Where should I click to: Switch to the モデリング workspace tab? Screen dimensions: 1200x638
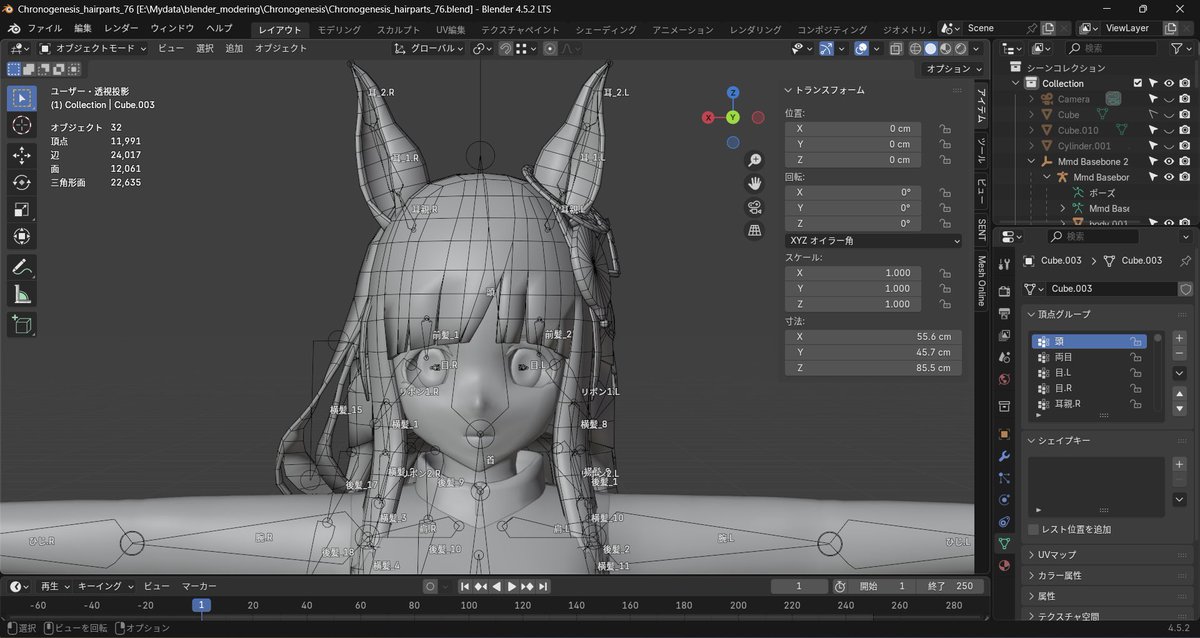click(x=339, y=29)
